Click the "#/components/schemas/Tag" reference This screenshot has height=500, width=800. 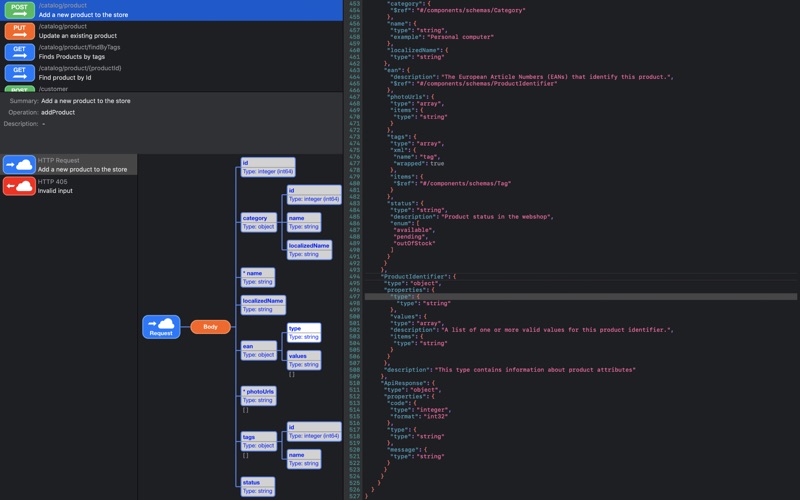464,183
